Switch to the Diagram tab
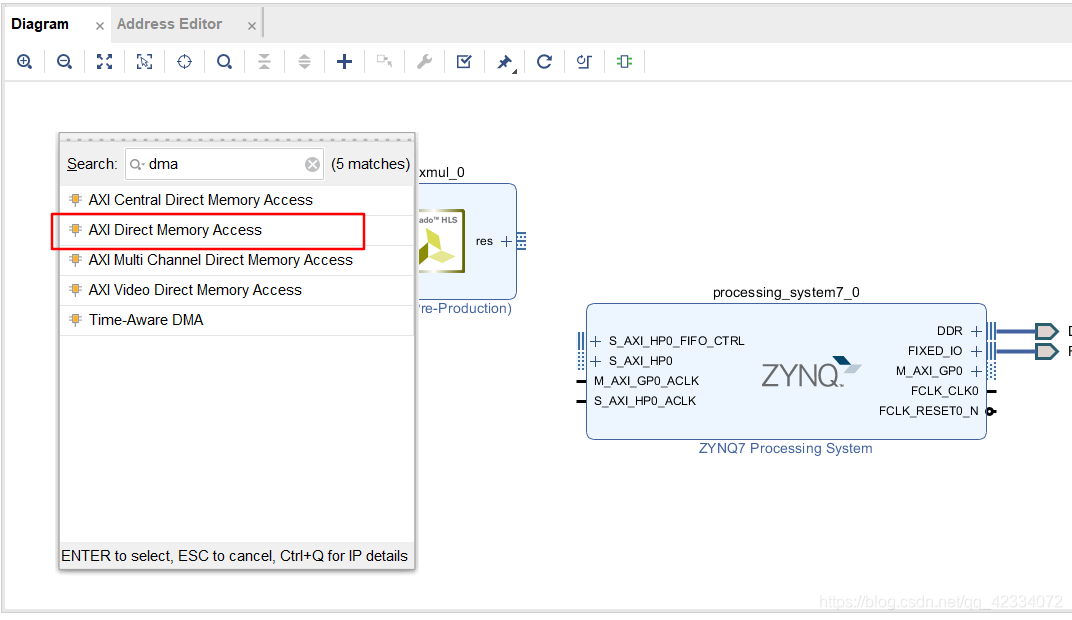1072x620 pixels. point(40,24)
